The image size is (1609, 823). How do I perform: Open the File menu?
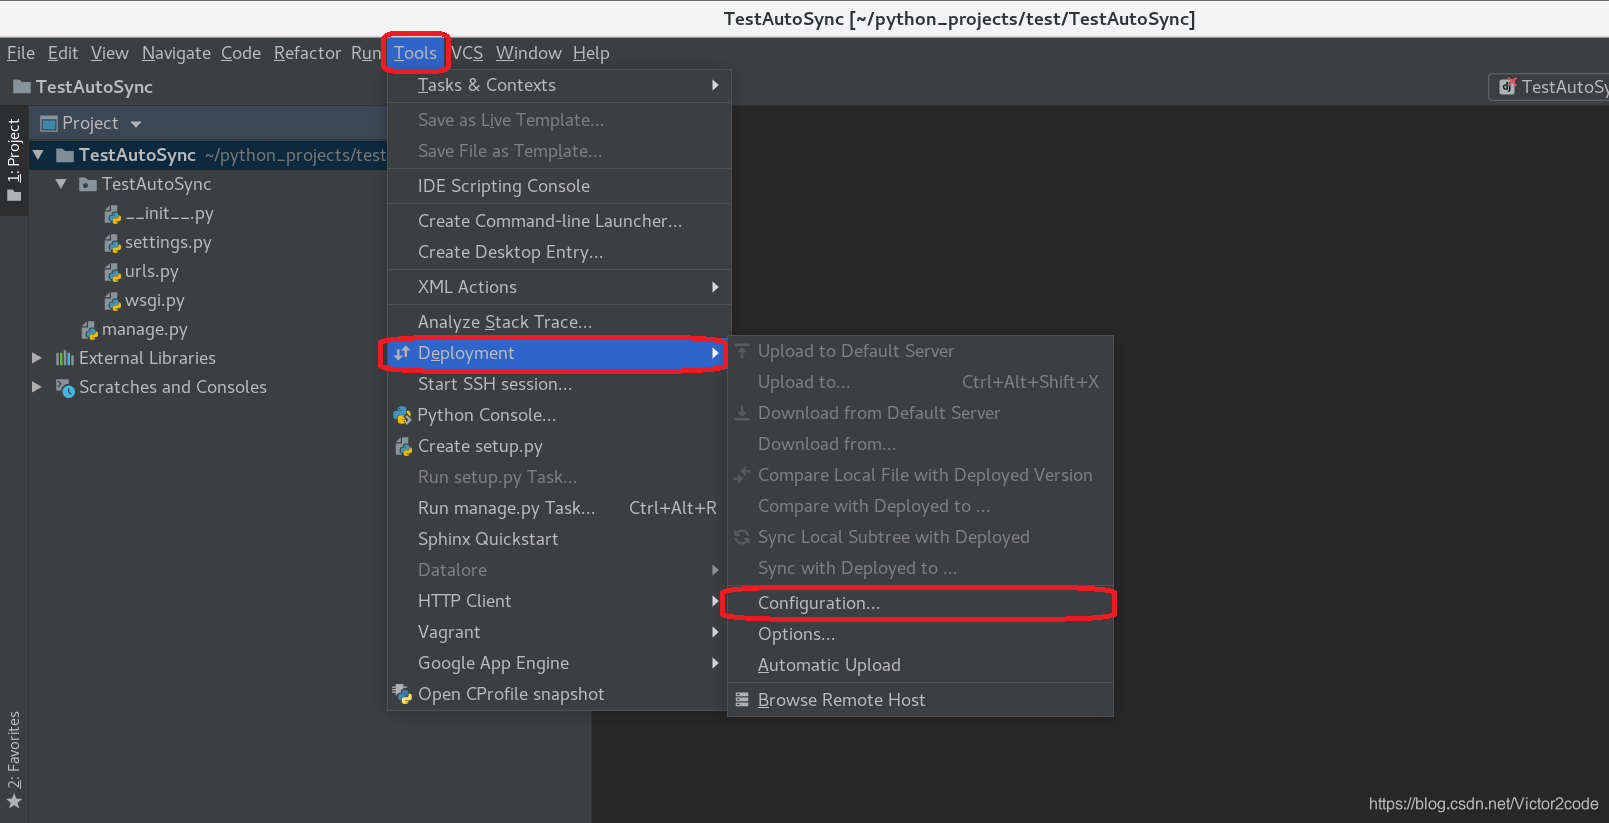tap(21, 53)
